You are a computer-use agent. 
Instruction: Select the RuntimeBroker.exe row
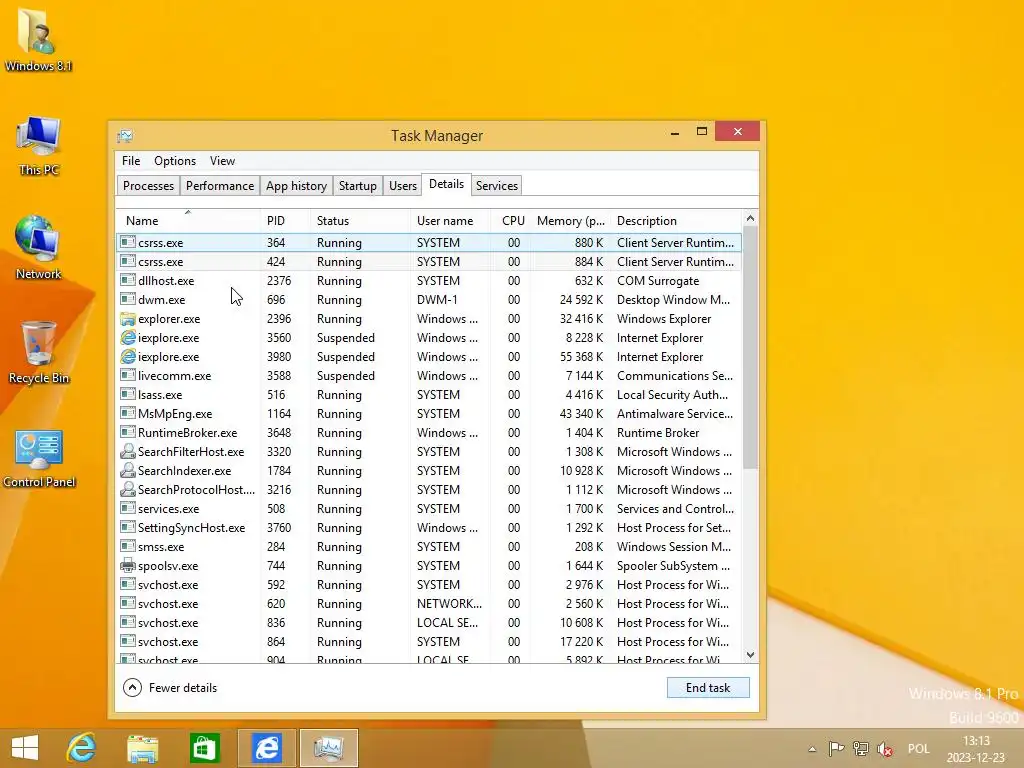click(429, 432)
